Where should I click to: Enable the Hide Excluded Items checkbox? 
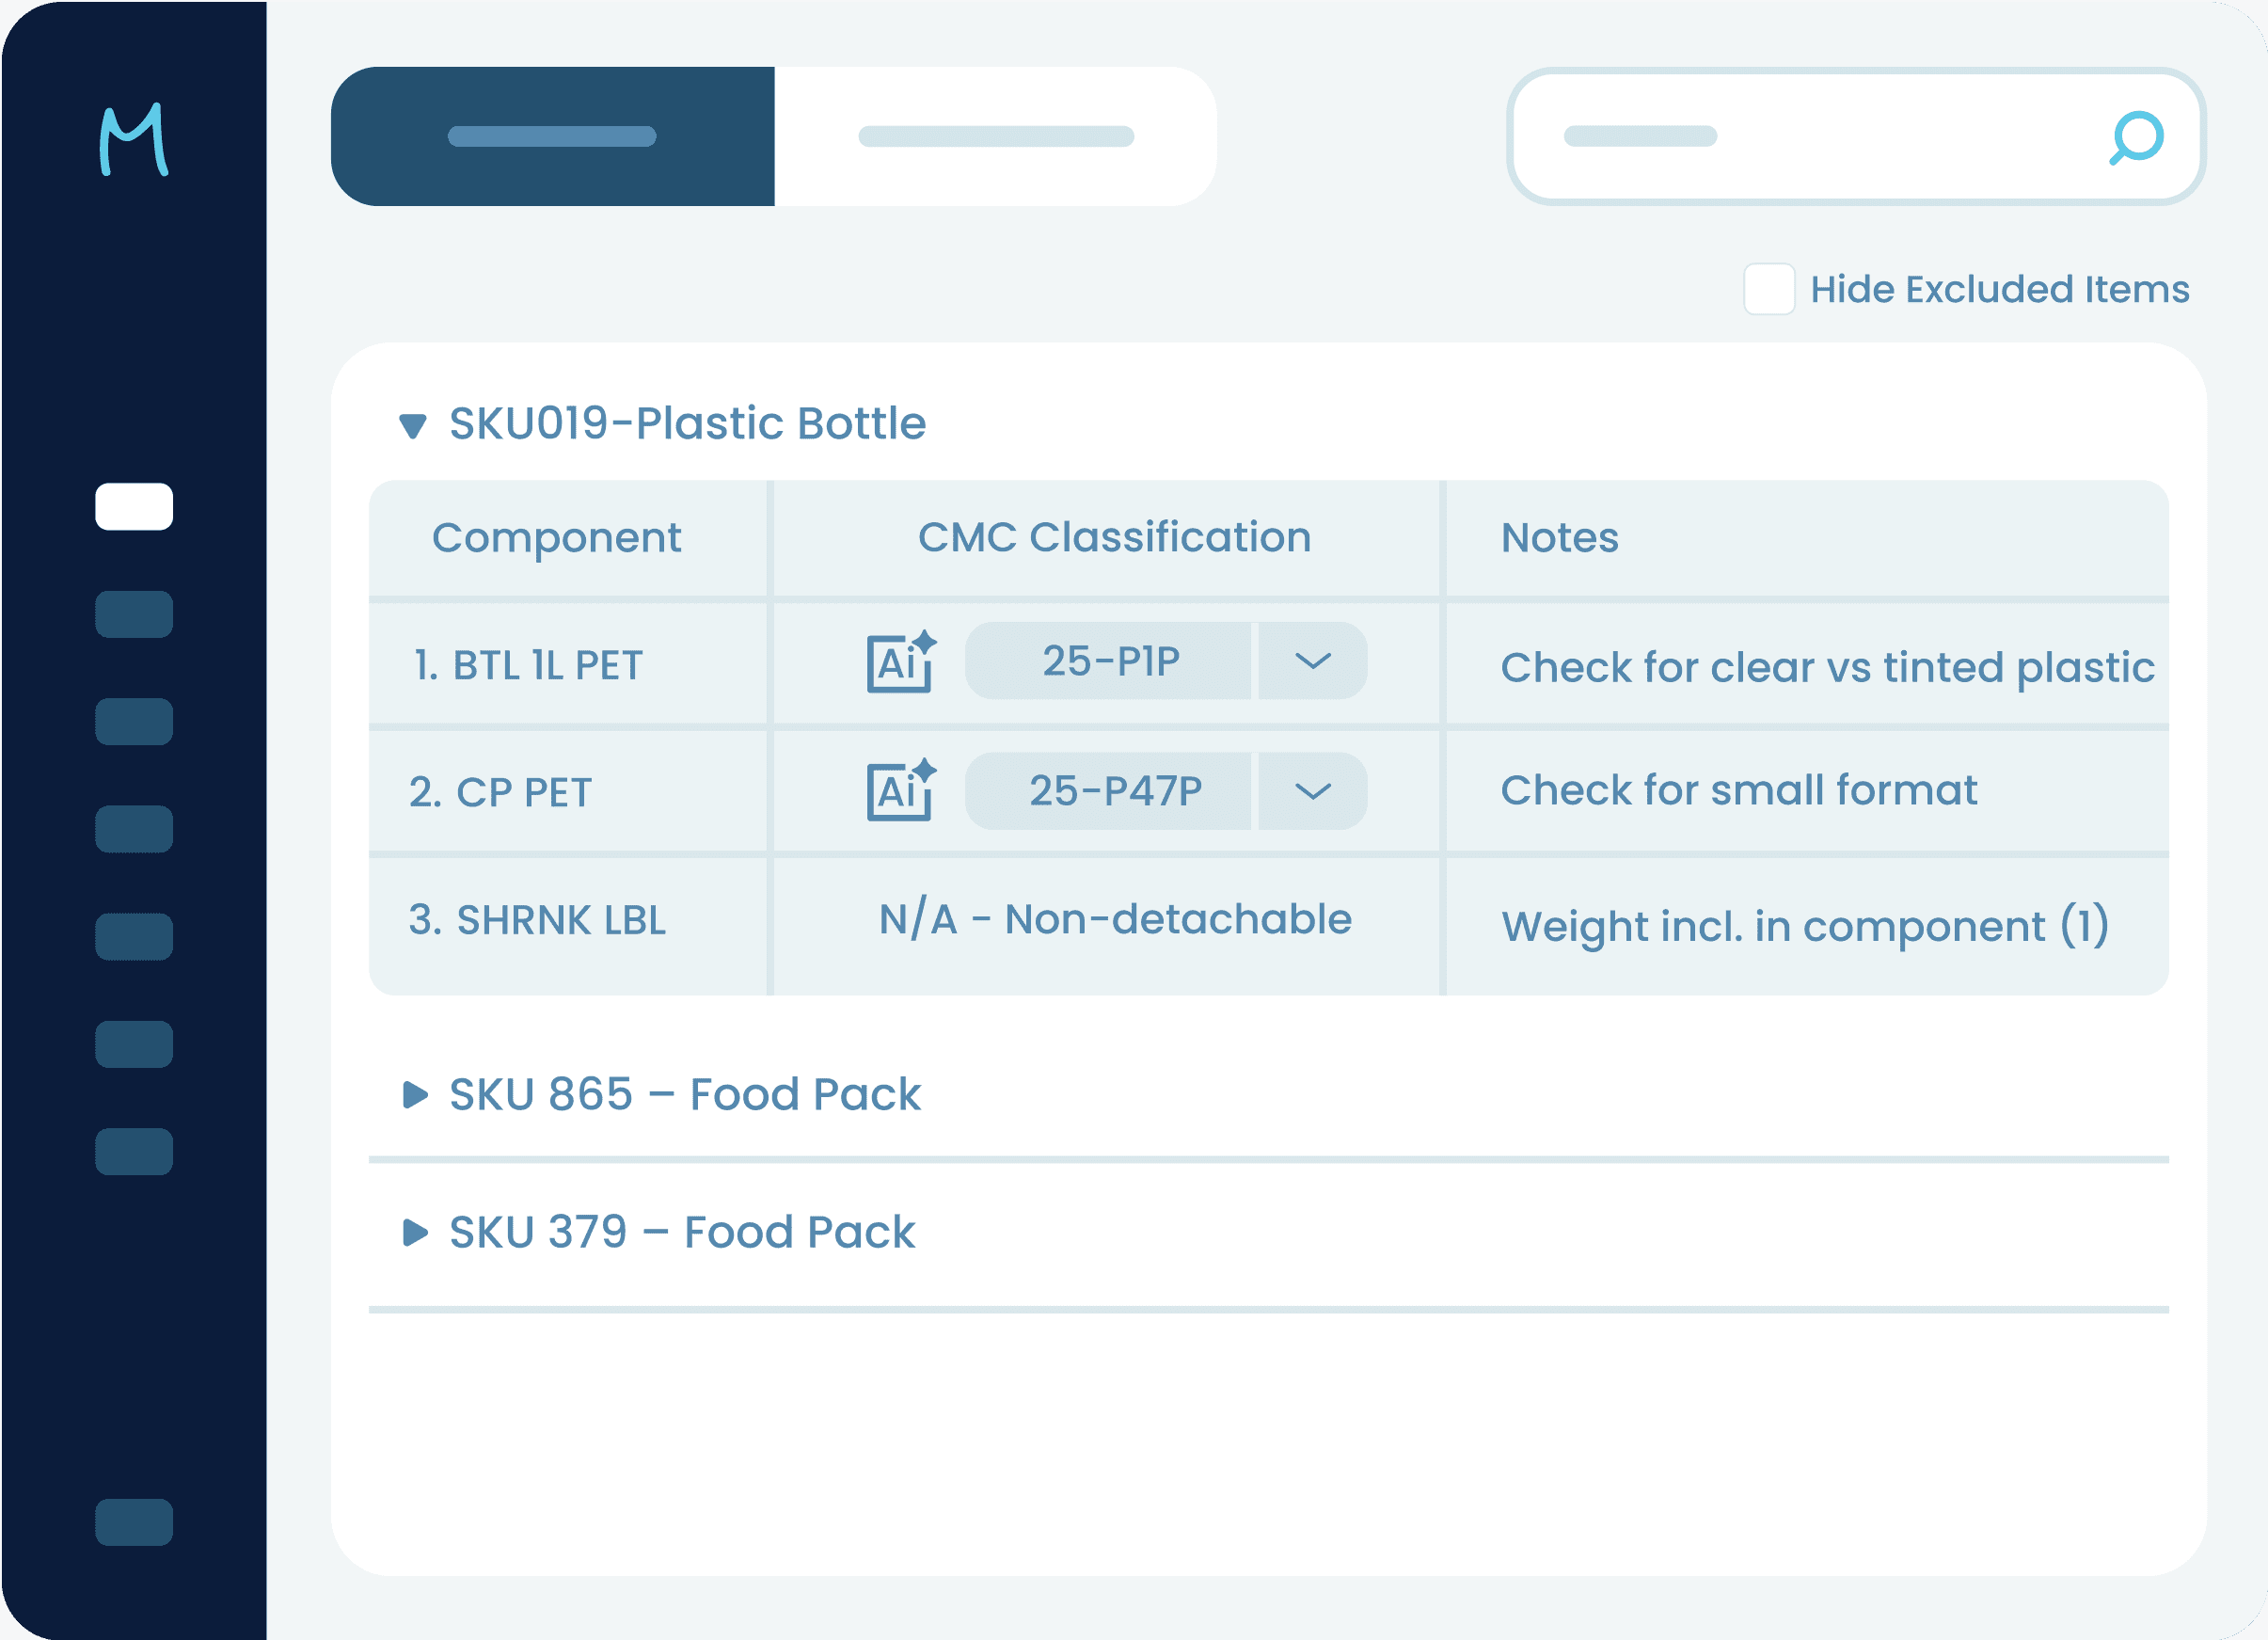click(1769, 289)
